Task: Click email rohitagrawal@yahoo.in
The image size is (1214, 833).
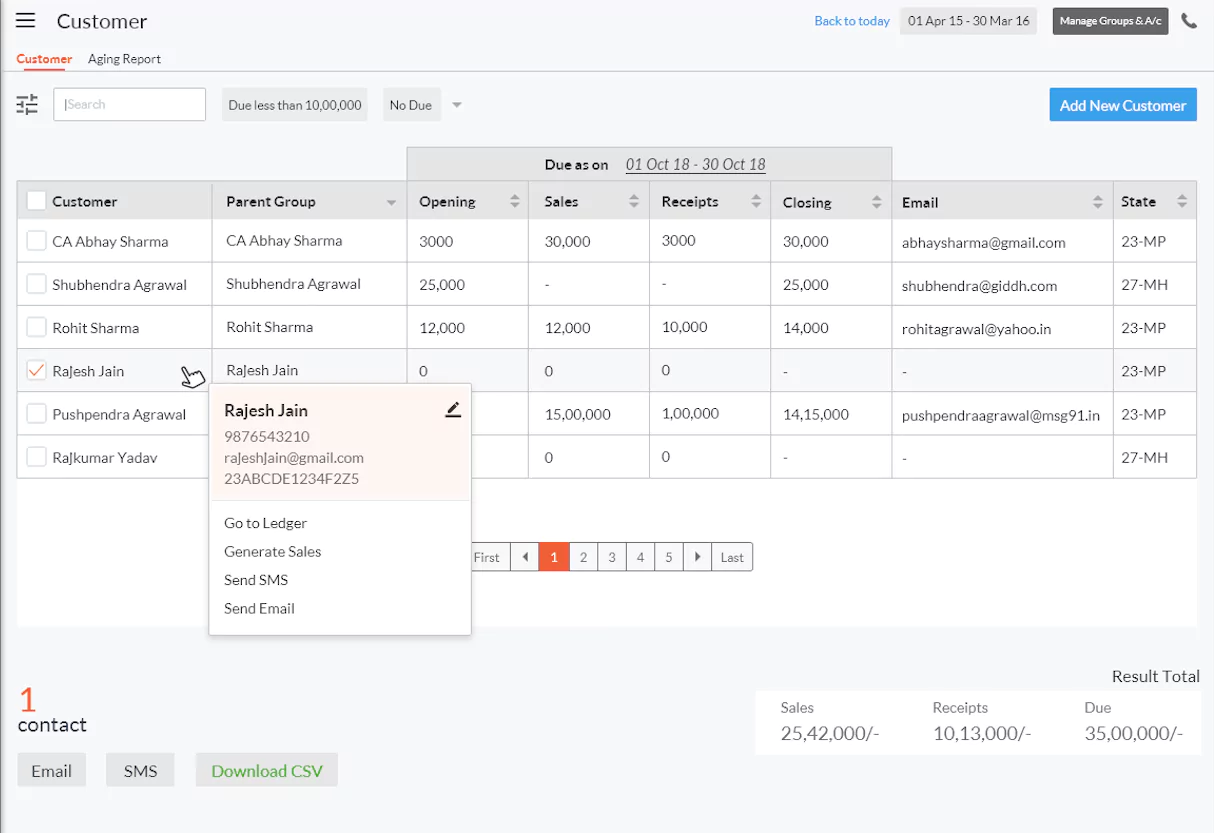Action: [976, 328]
